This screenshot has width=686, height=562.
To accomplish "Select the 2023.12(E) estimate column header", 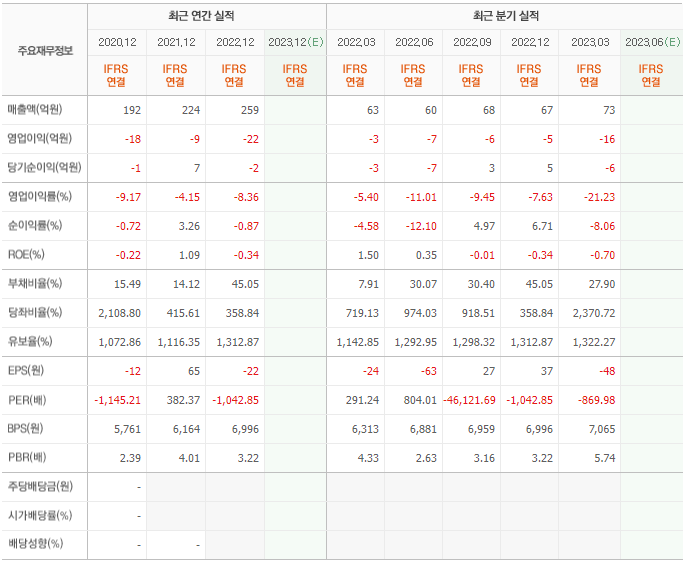I will tap(296, 42).
